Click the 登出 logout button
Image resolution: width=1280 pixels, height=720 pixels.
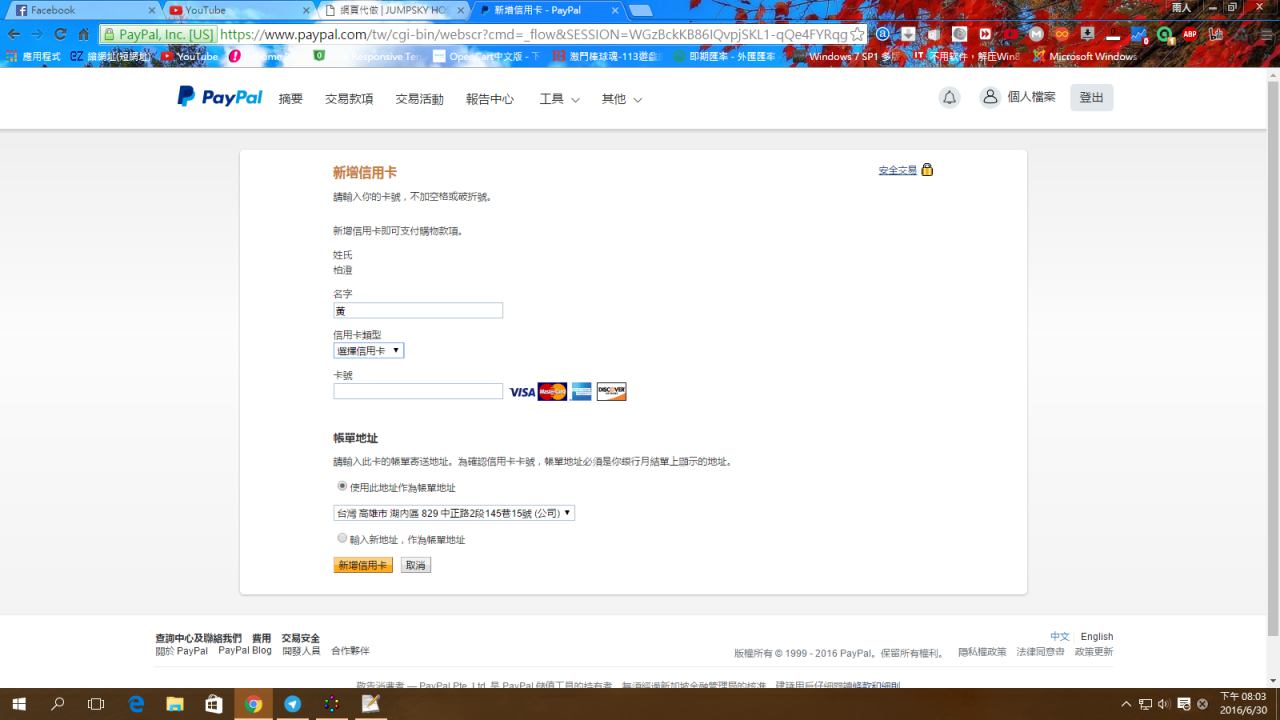pos(1091,97)
